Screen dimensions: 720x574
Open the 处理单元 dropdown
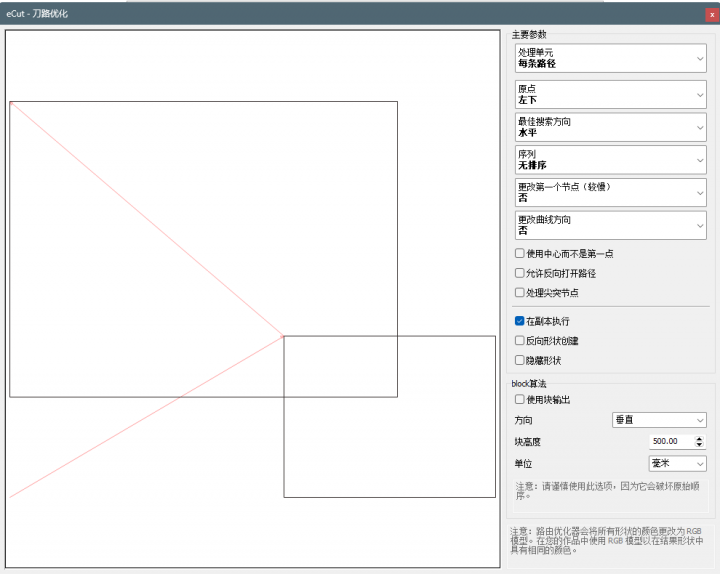click(x=610, y=58)
